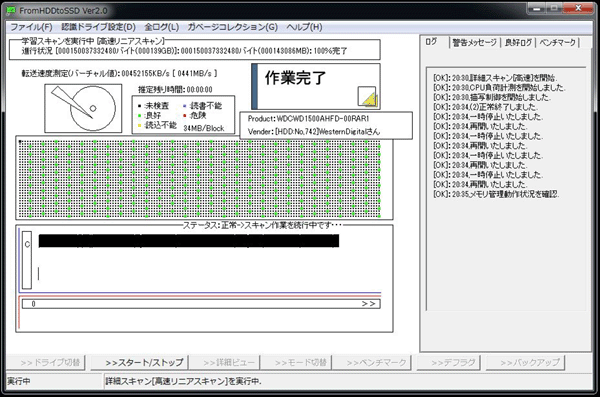This screenshot has height=397, width=600.
Task: Minimize the FromHDDtoSSD window
Action: point(537,8)
